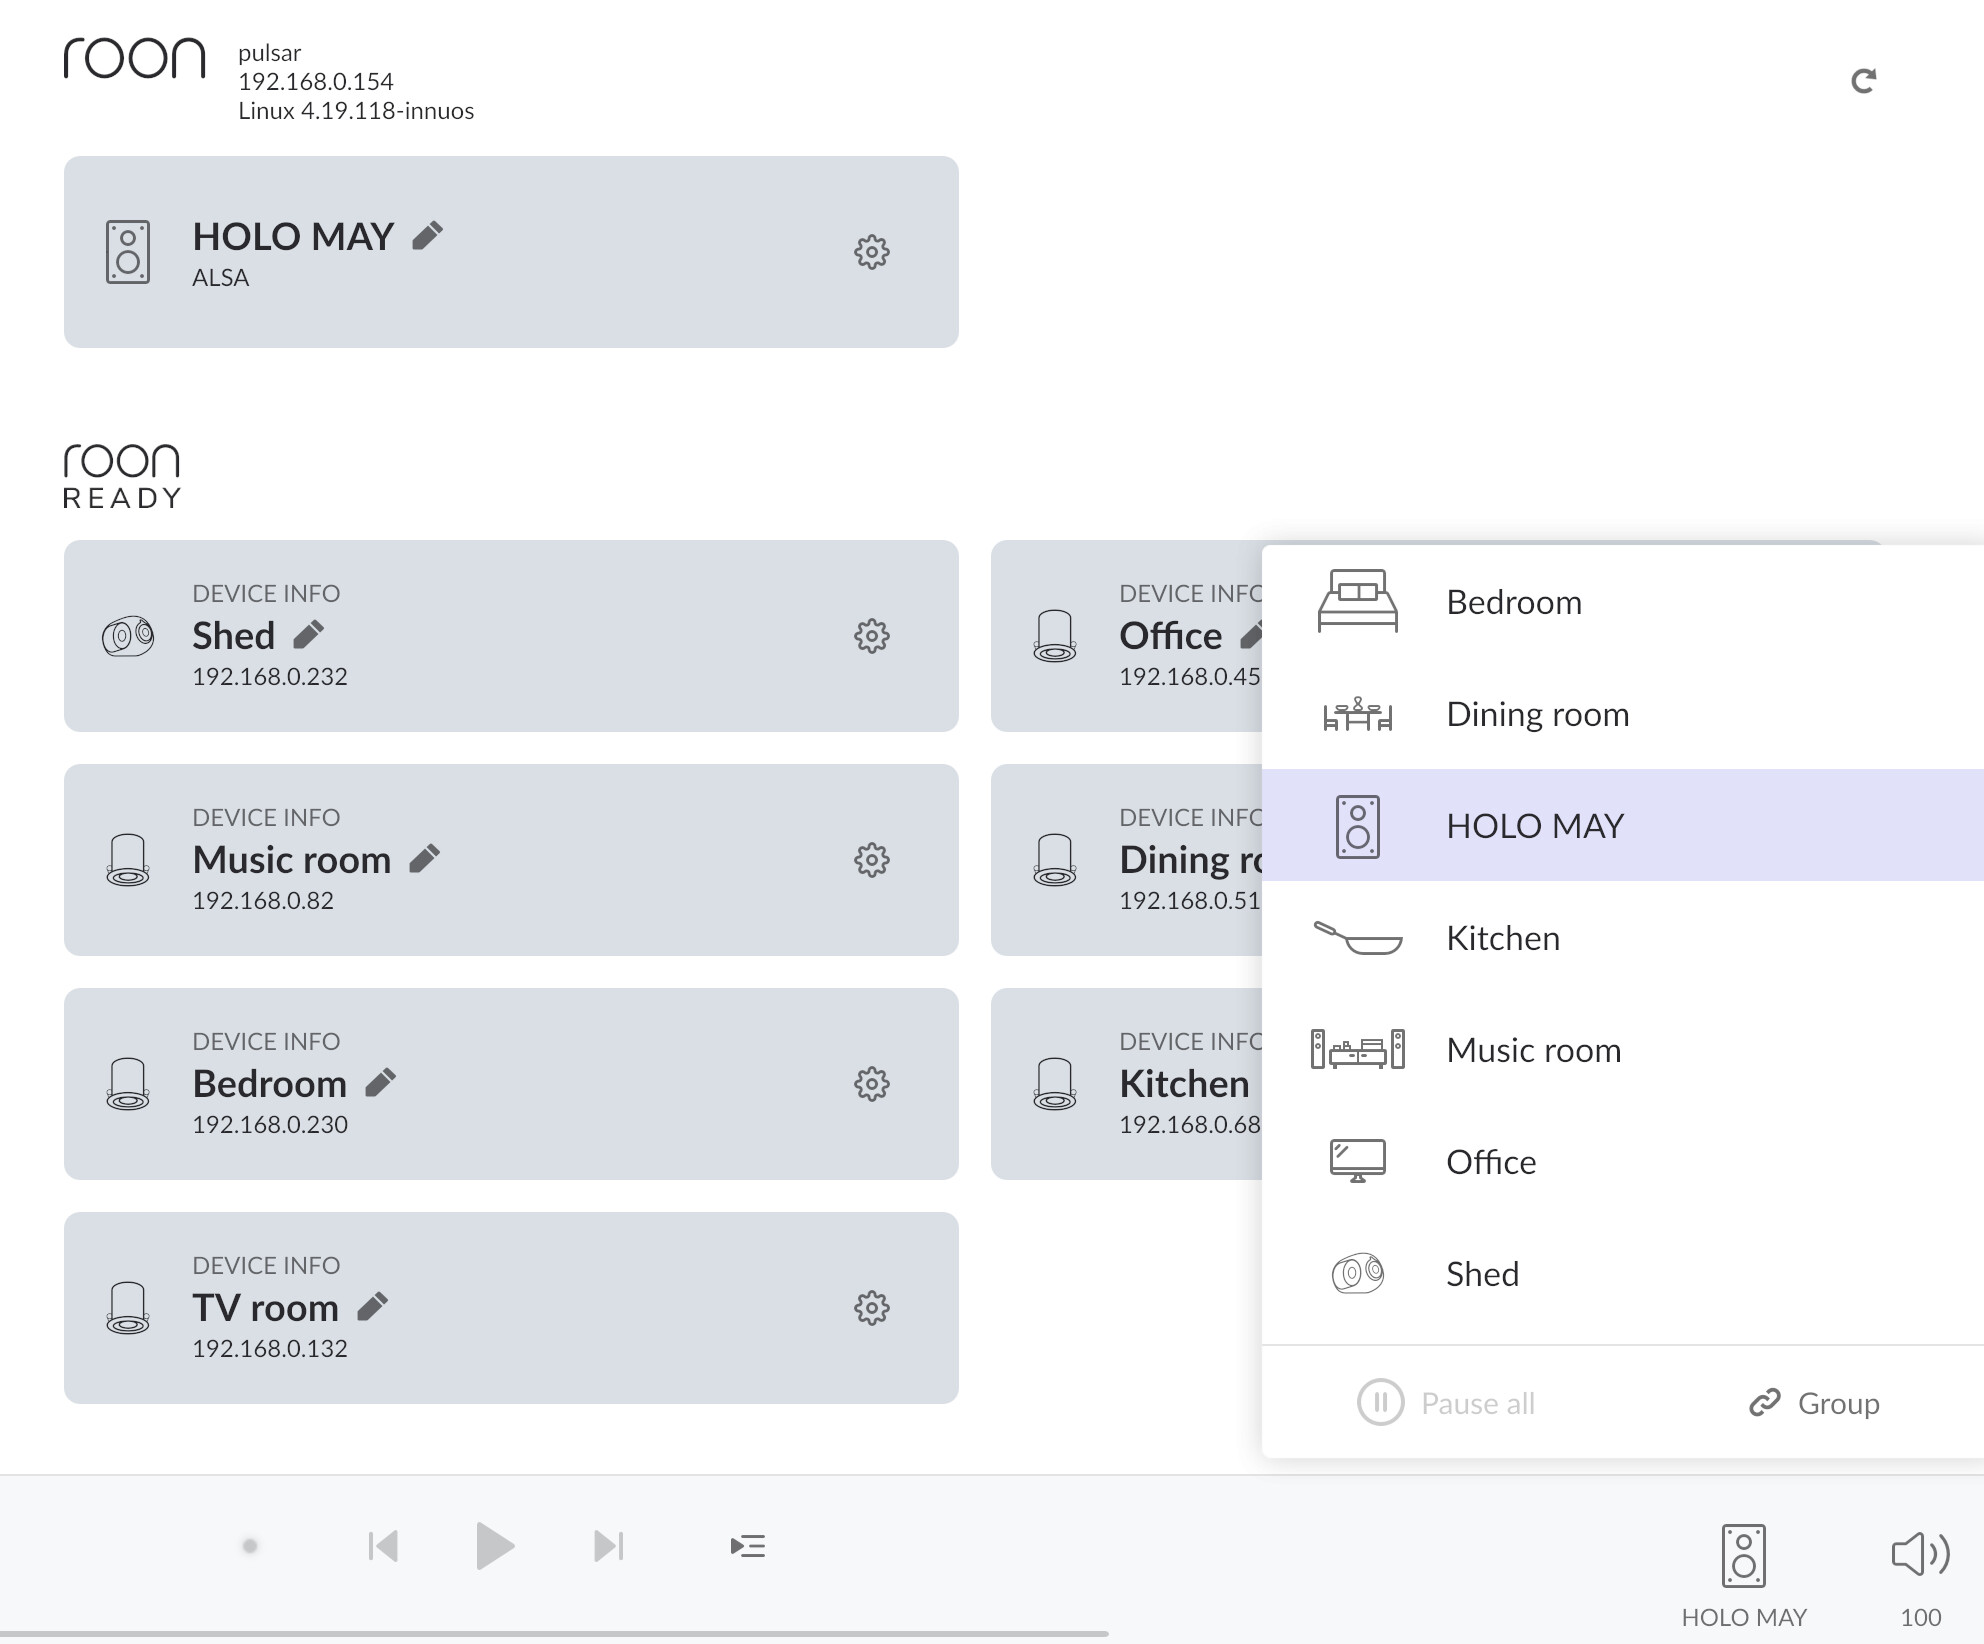
Task: Open the volume speaker control
Action: (1920, 1554)
